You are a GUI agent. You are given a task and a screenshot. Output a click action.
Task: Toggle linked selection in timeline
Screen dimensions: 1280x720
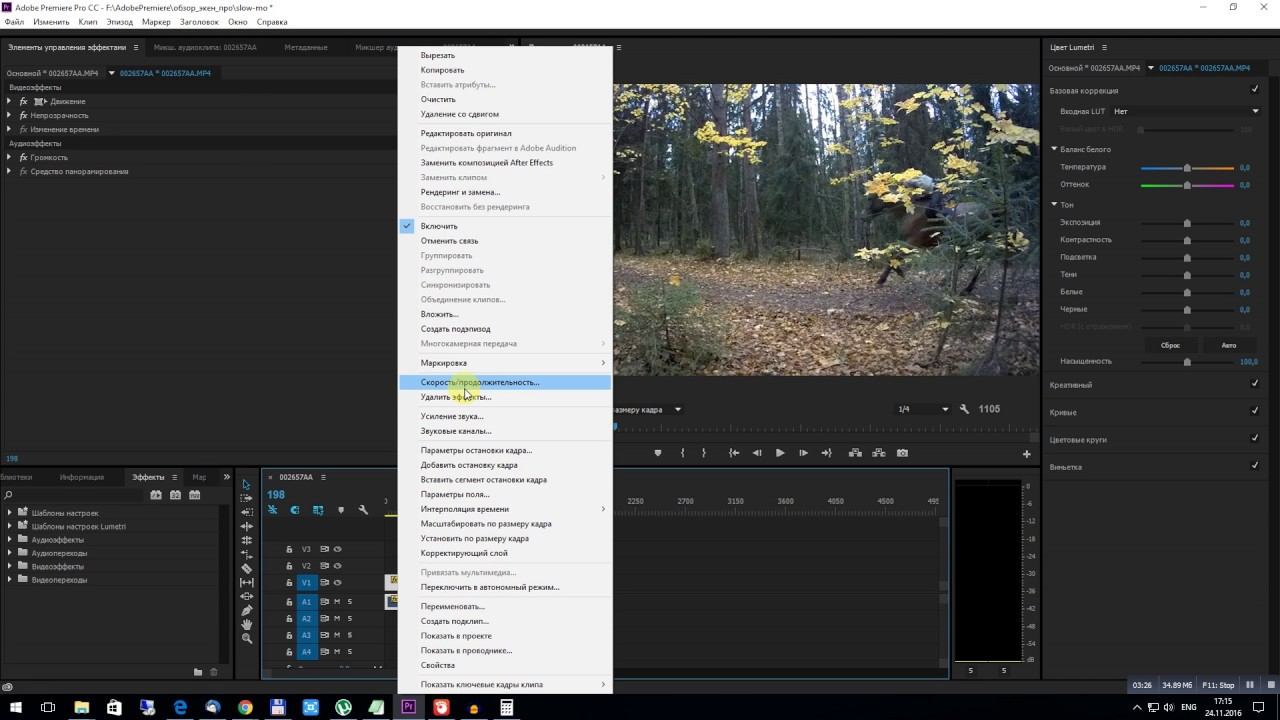(318, 510)
